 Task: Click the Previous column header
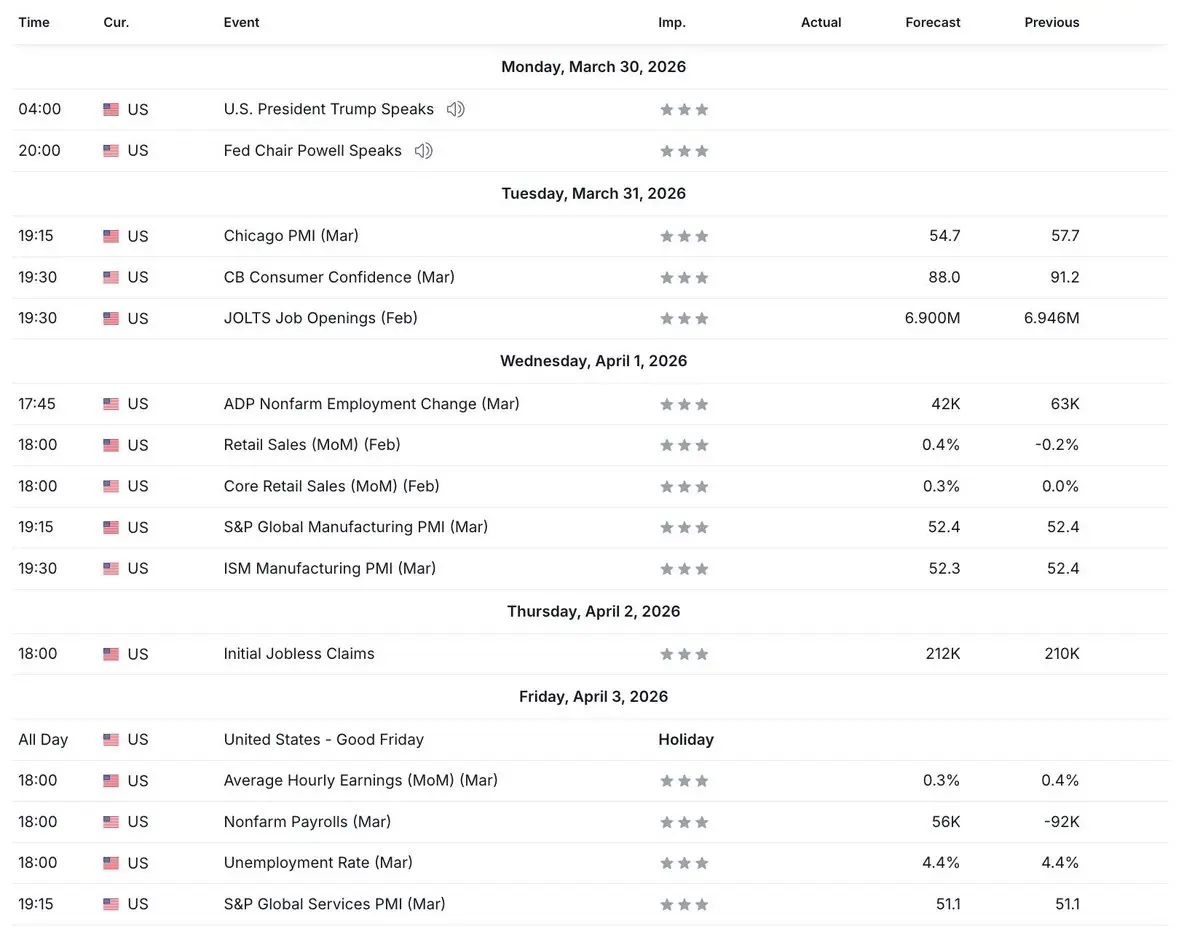(1051, 22)
